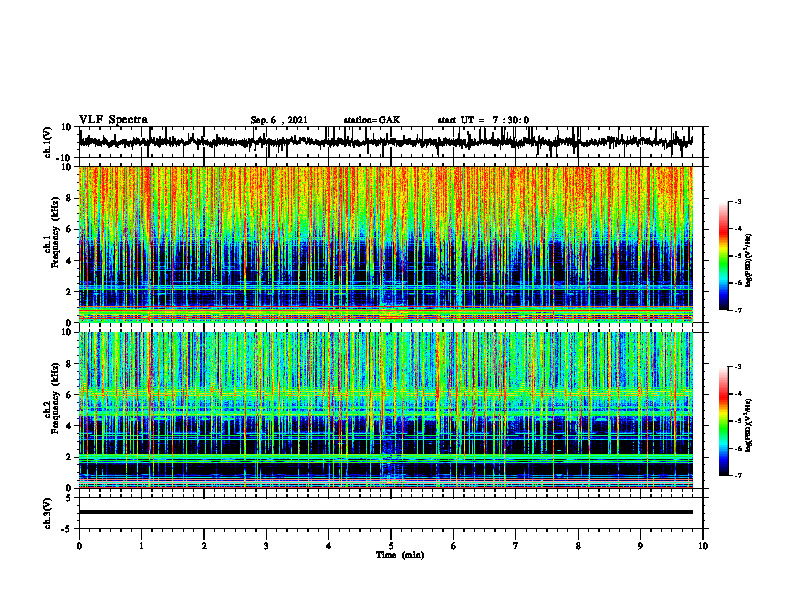Click the "10" tick on ch.2 frequency axis
Screen dimensions: 792x612
pyautogui.click(x=67, y=332)
